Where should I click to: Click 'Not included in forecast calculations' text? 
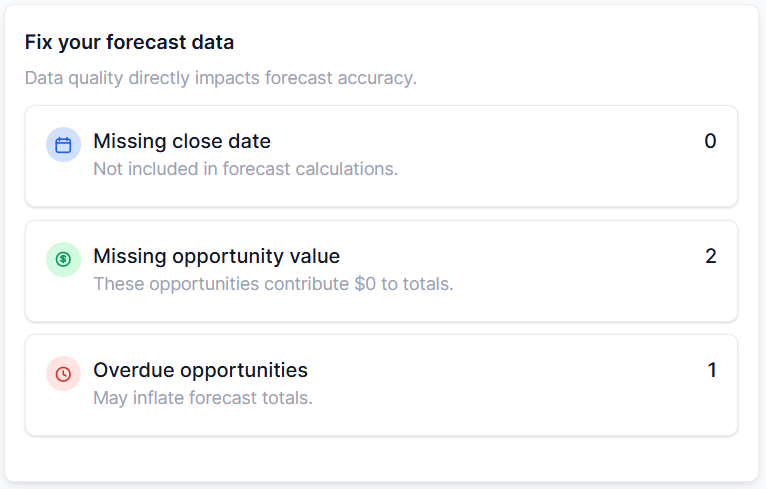click(x=246, y=169)
